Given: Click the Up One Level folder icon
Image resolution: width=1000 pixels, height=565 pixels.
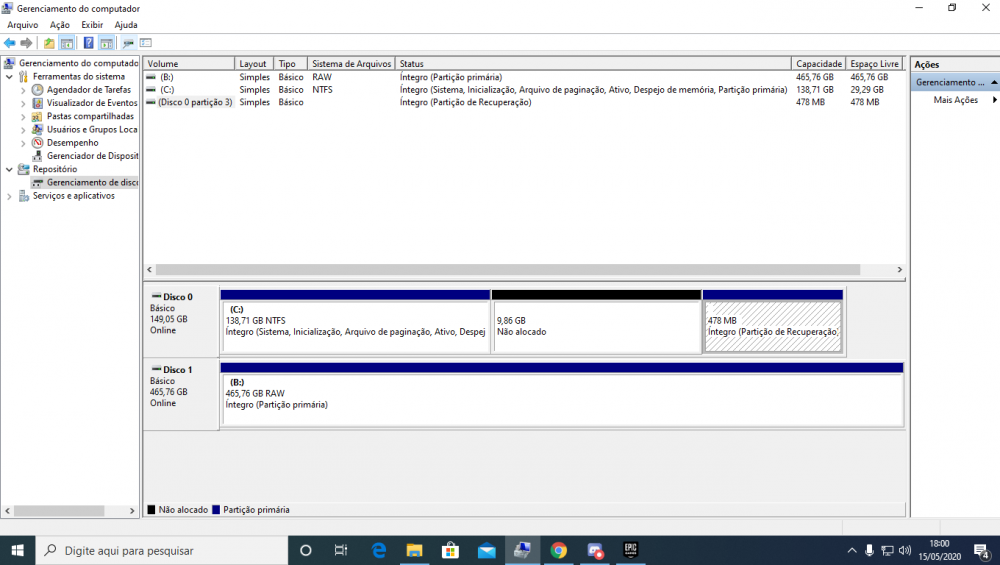Looking at the screenshot, I should (49, 43).
